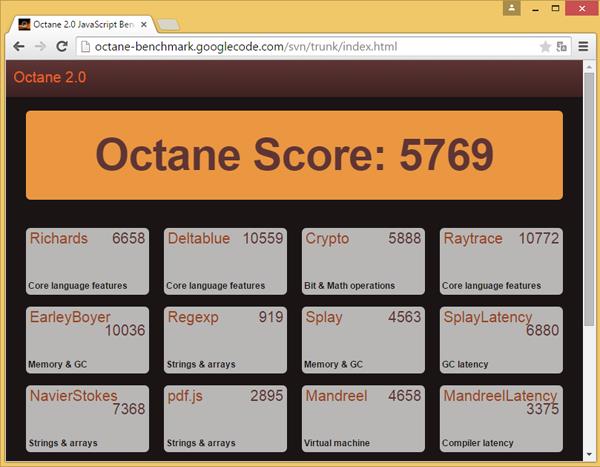Click the Octane 2.0 header link

click(50, 77)
